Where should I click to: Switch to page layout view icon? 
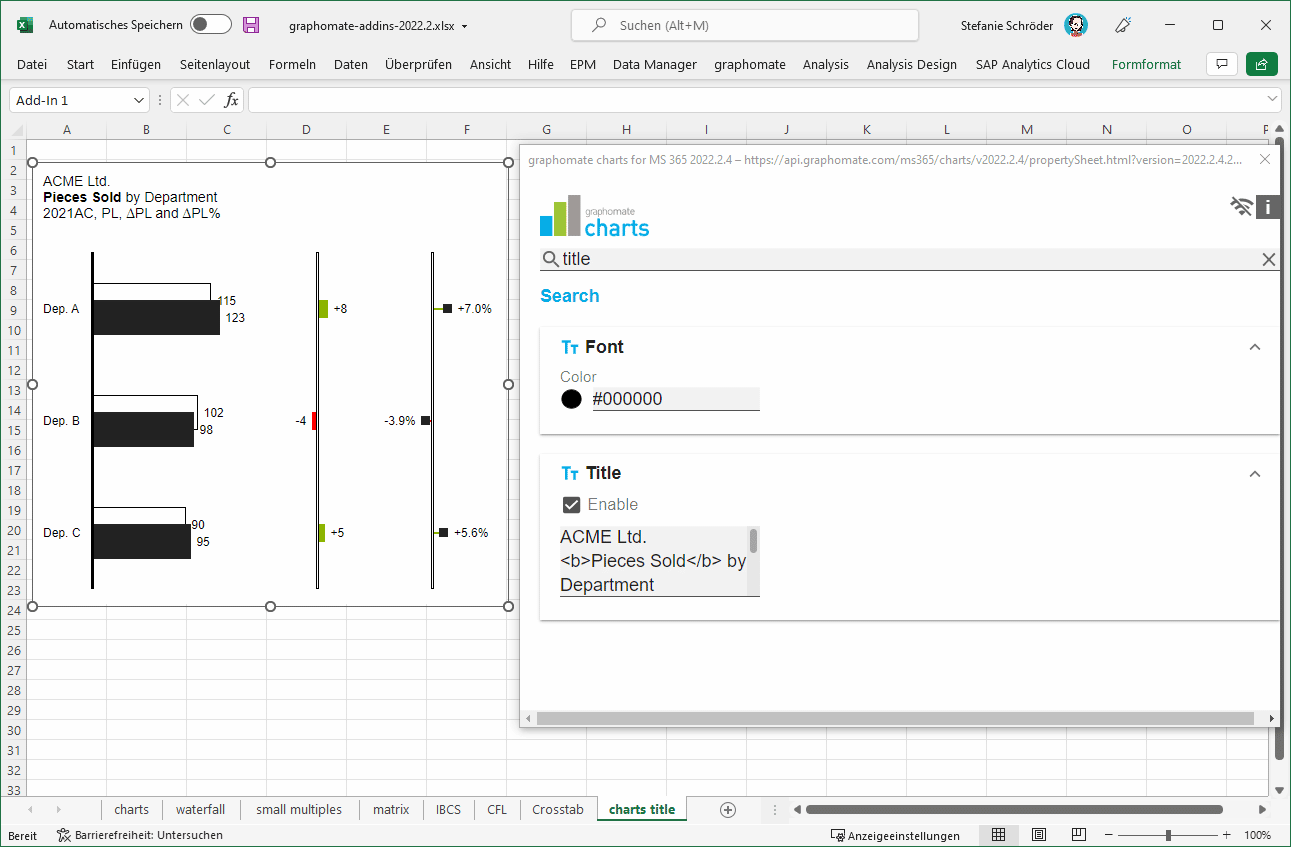(x=1039, y=835)
